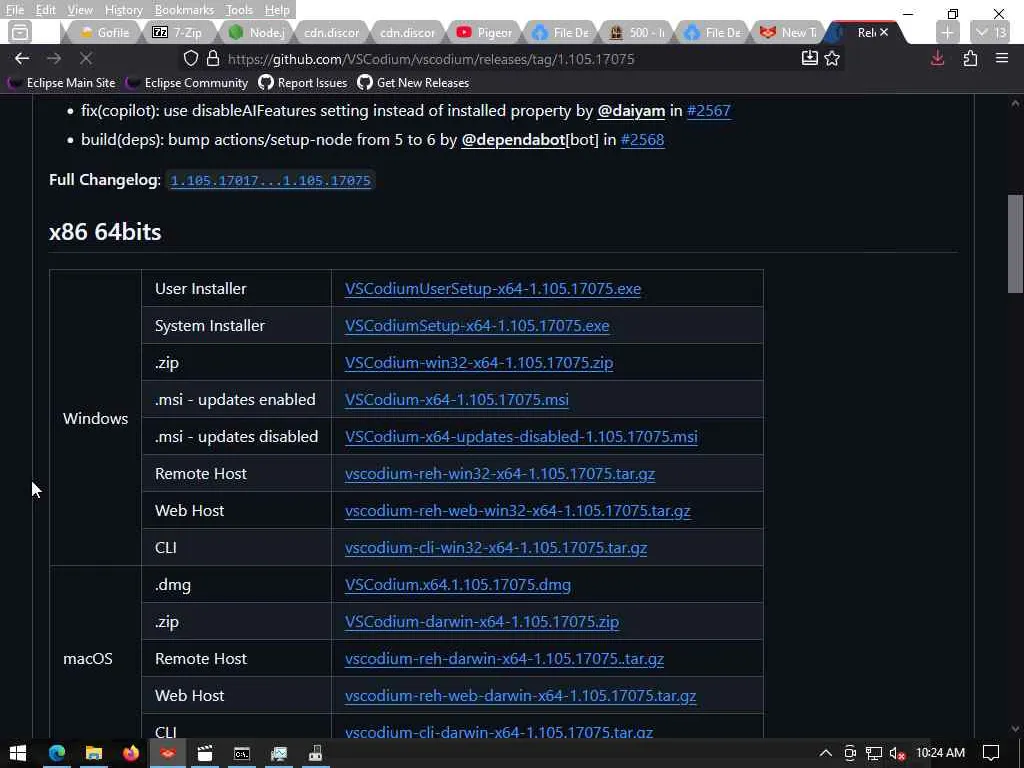
Task: Click the muted volume tray icon
Action: 898,753
